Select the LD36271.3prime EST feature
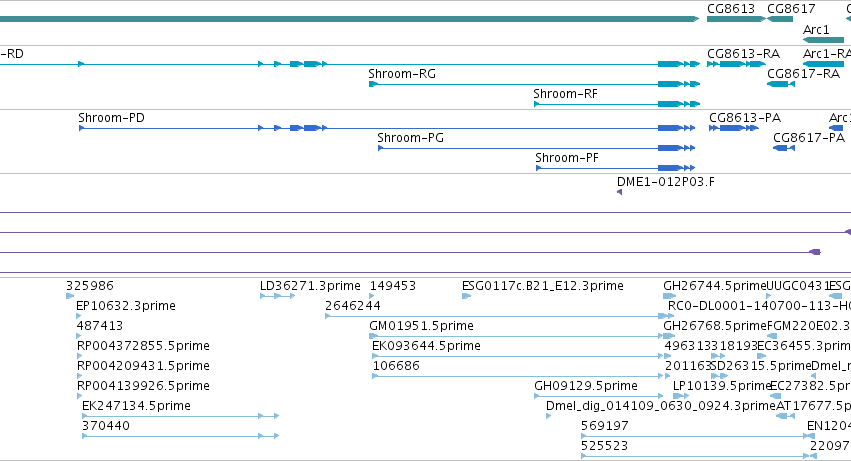Screen dimensions: 851x461 click(x=277, y=296)
